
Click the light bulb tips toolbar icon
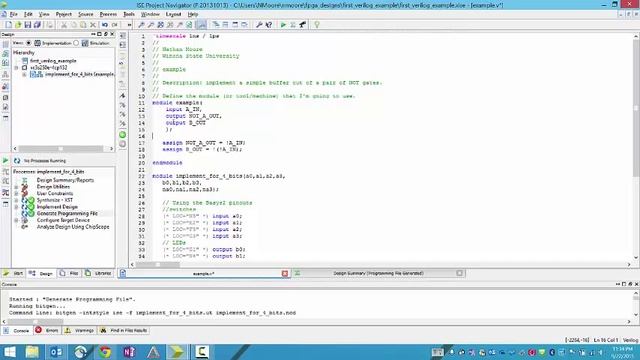317,25
